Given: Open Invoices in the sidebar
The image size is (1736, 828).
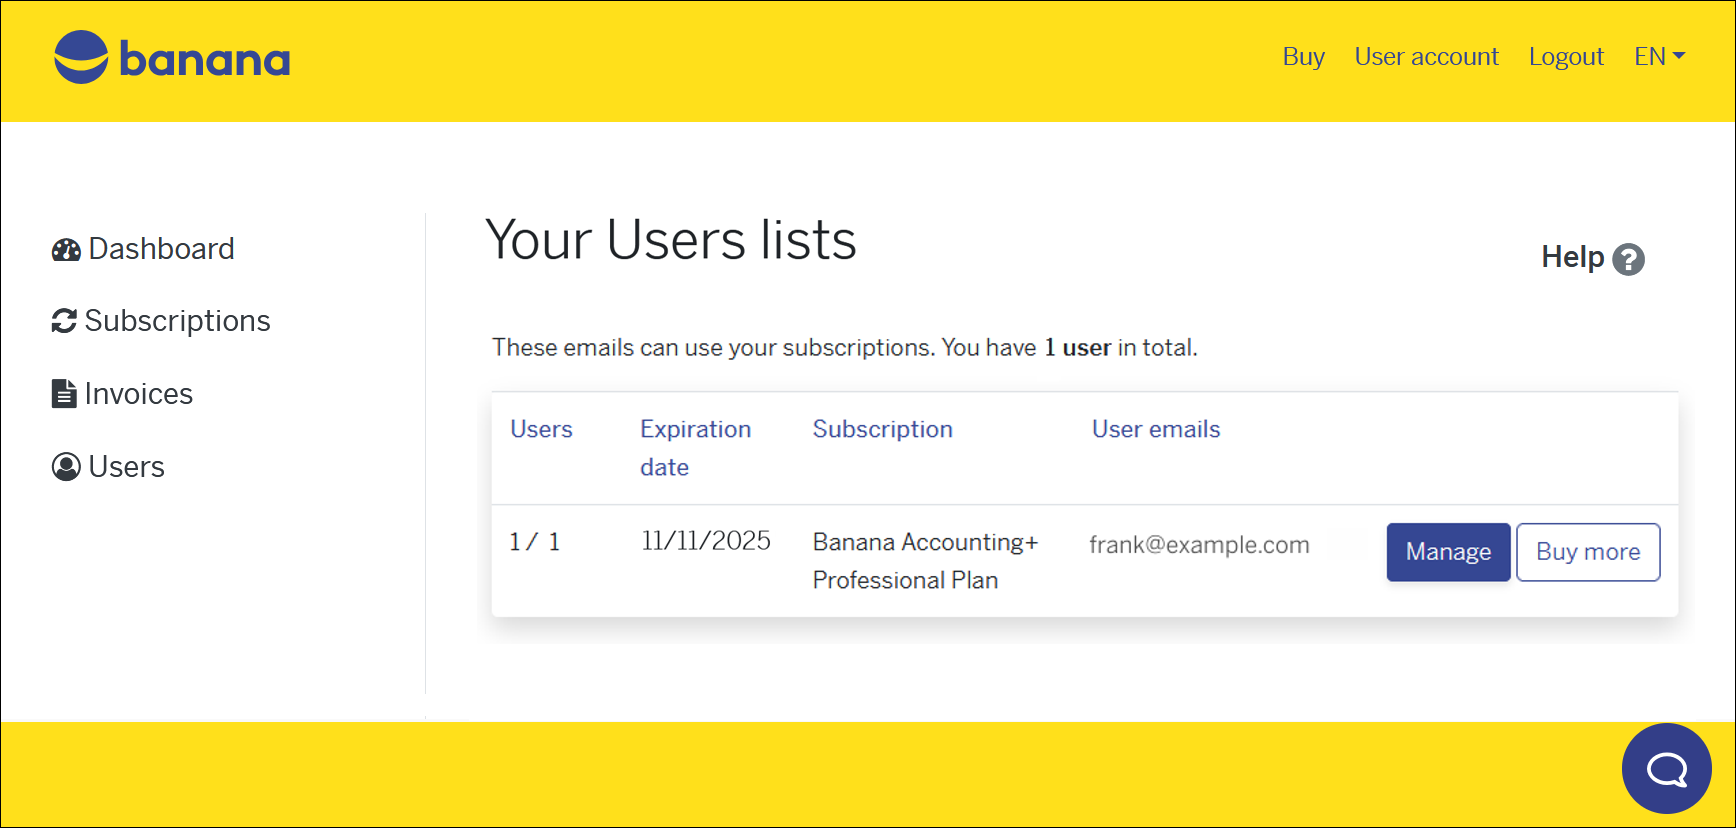Looking at the screenshot, I should click(x=122, y=394).
